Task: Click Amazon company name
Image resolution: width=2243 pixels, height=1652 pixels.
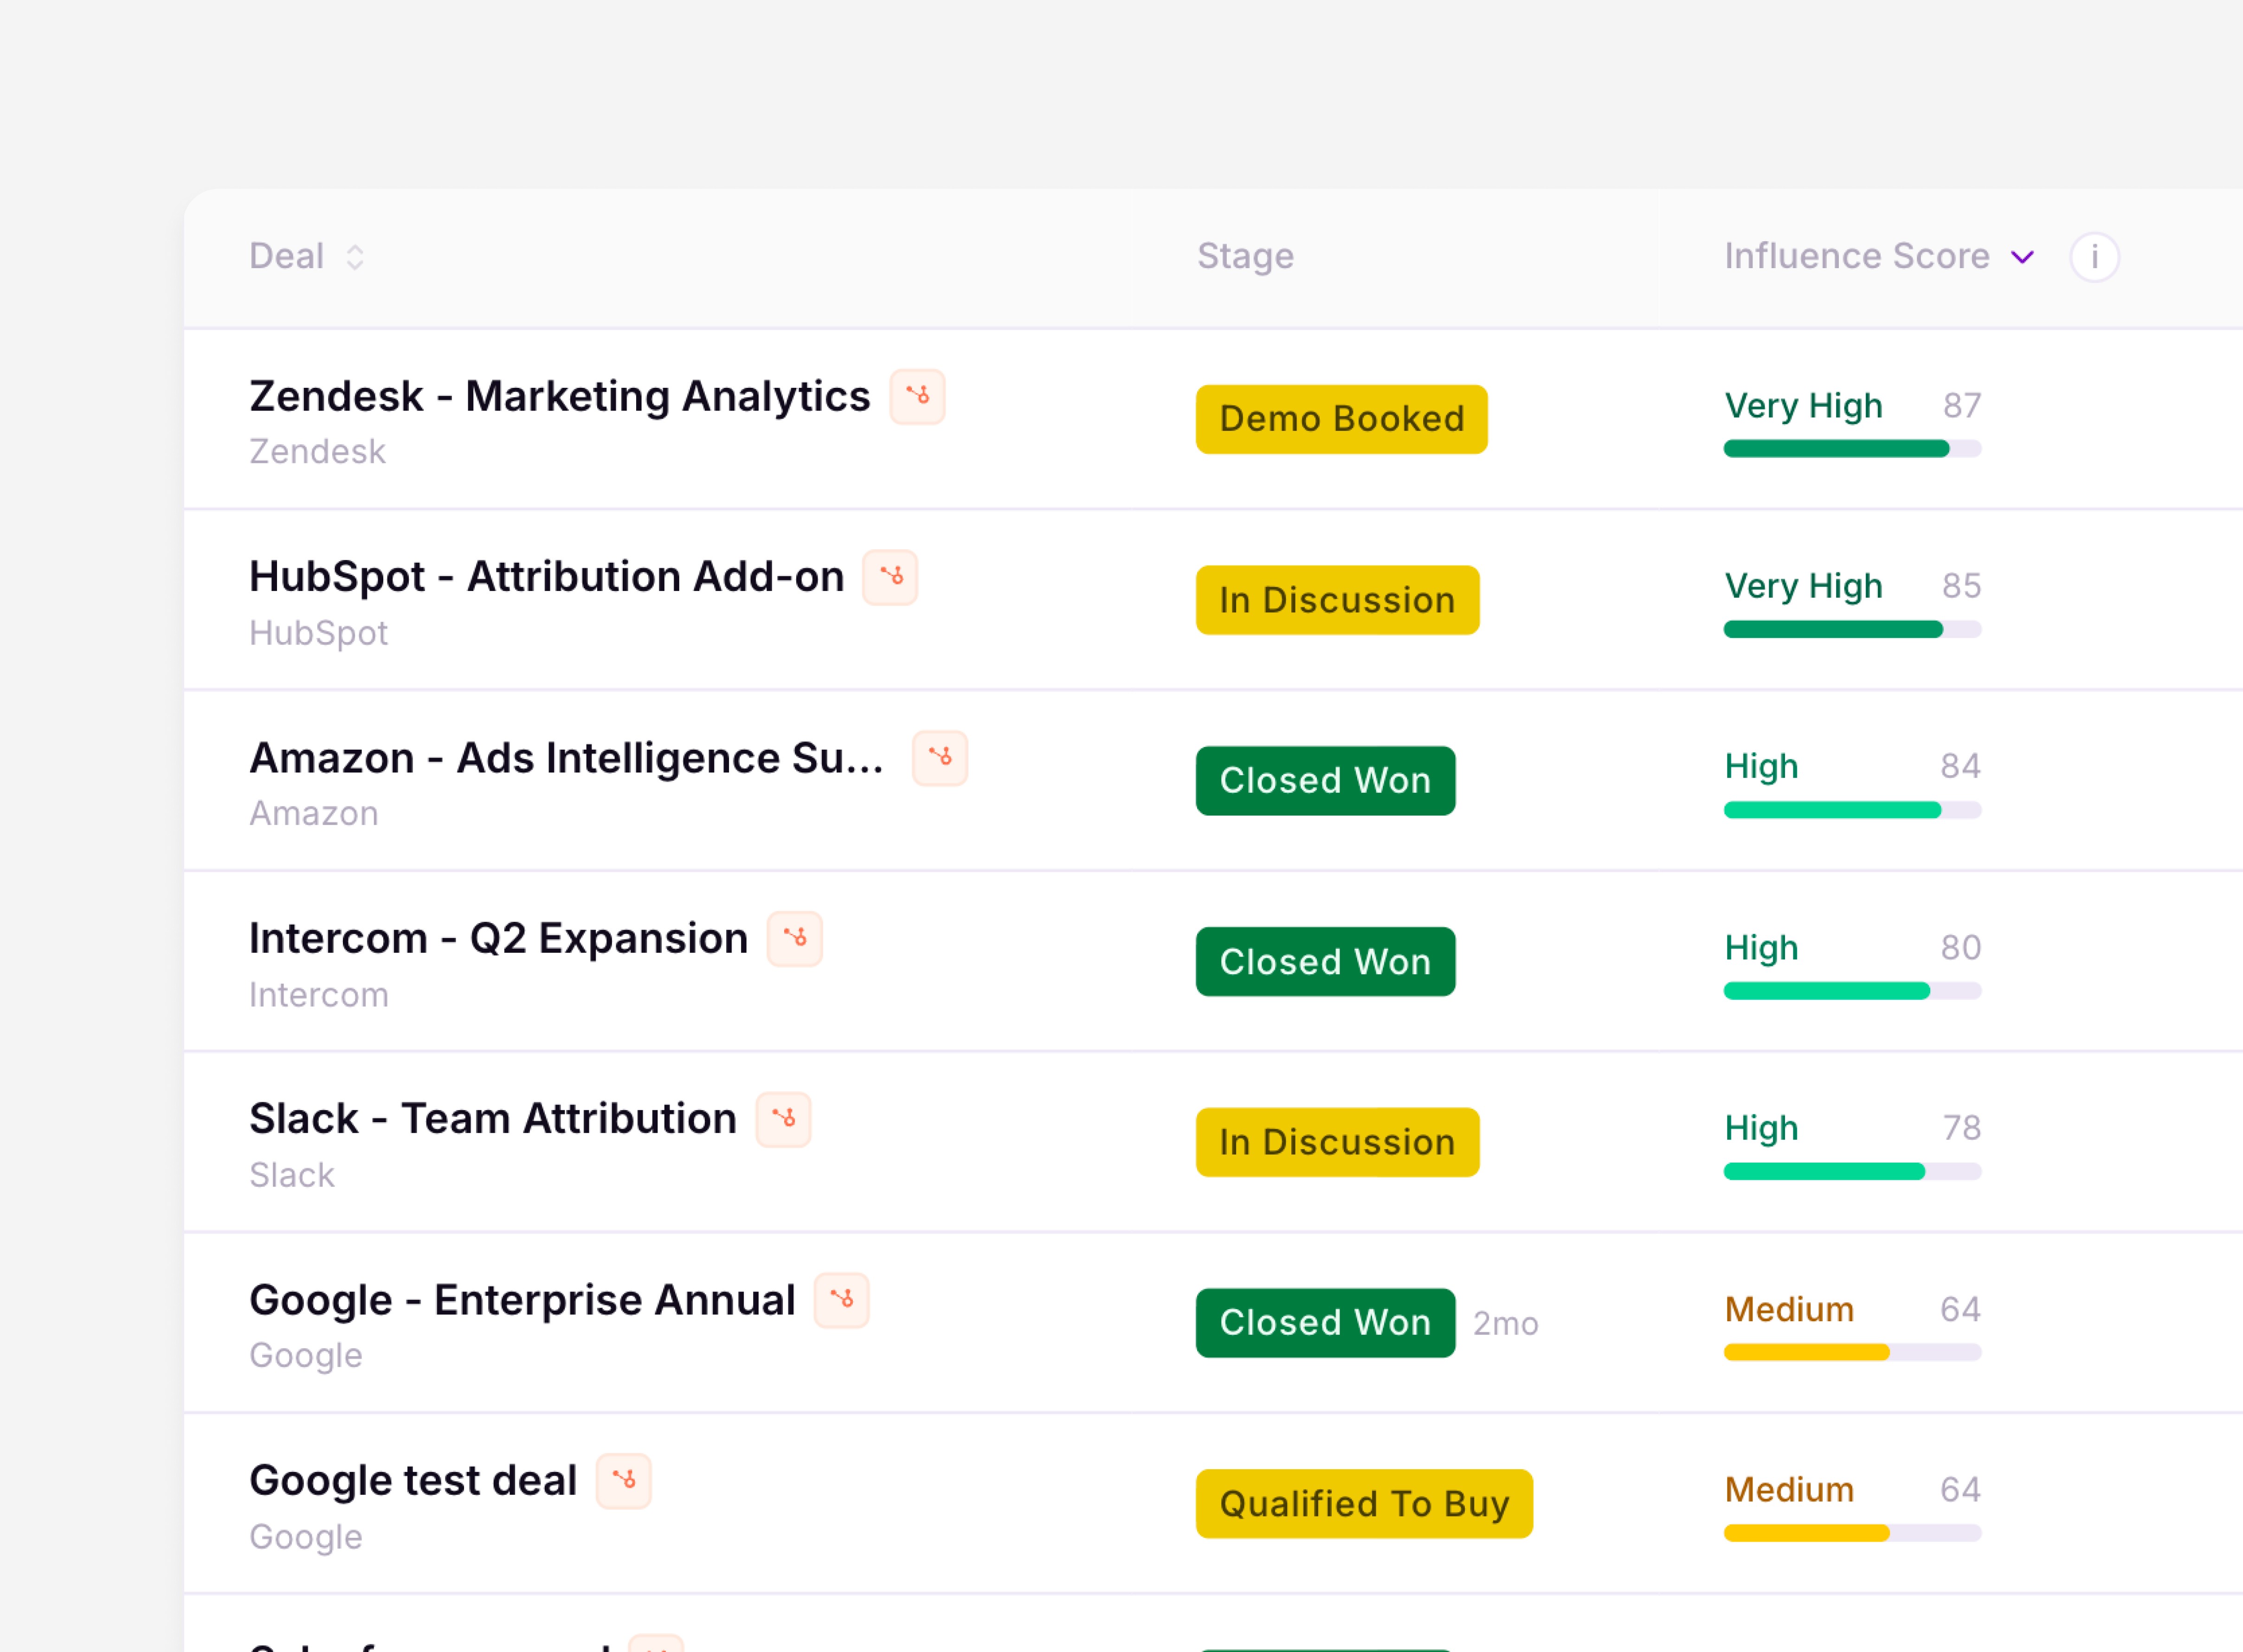Action: coord(314,814)
